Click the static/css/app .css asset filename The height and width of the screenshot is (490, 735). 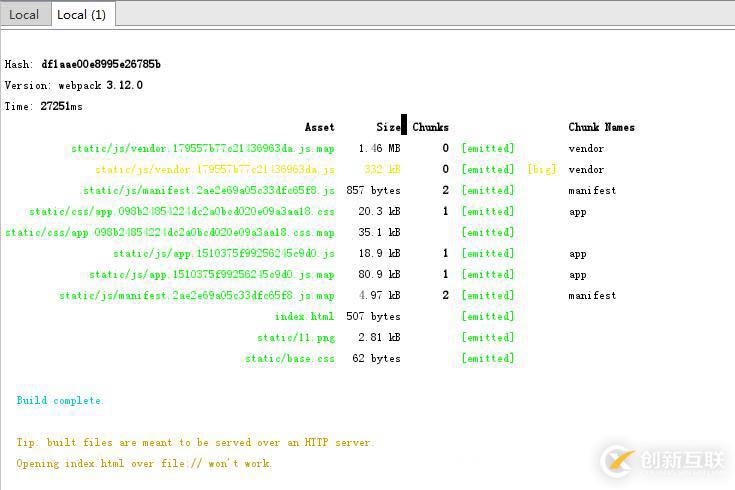click(182, 211)
